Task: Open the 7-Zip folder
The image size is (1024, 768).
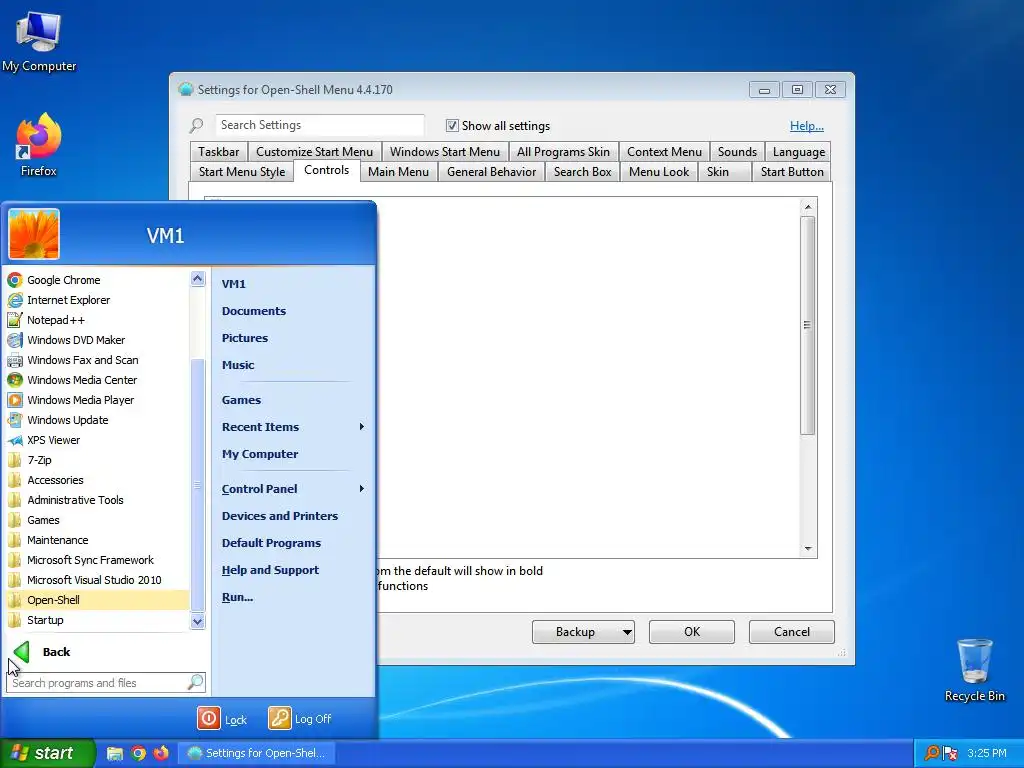Action: click(97, 460)
